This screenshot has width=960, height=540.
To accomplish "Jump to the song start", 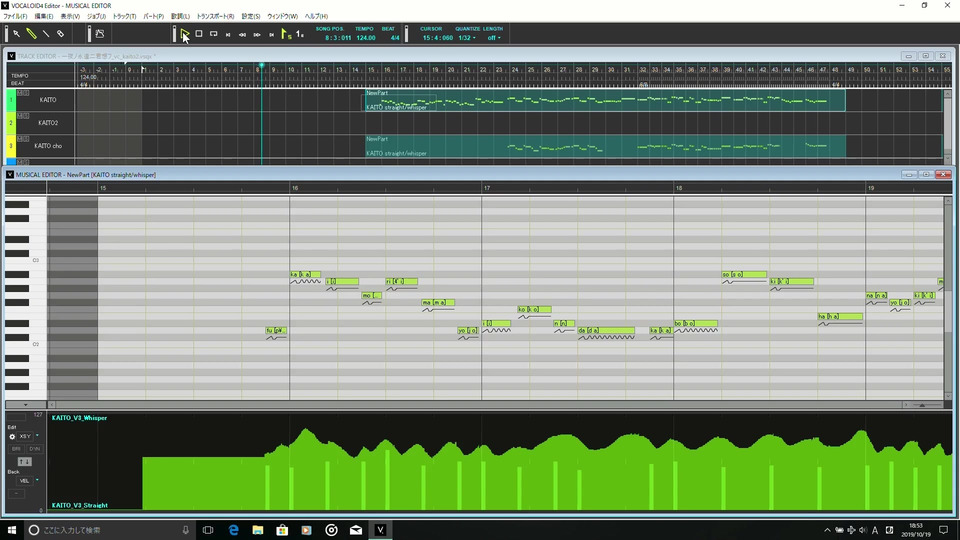I will (228, 34).
